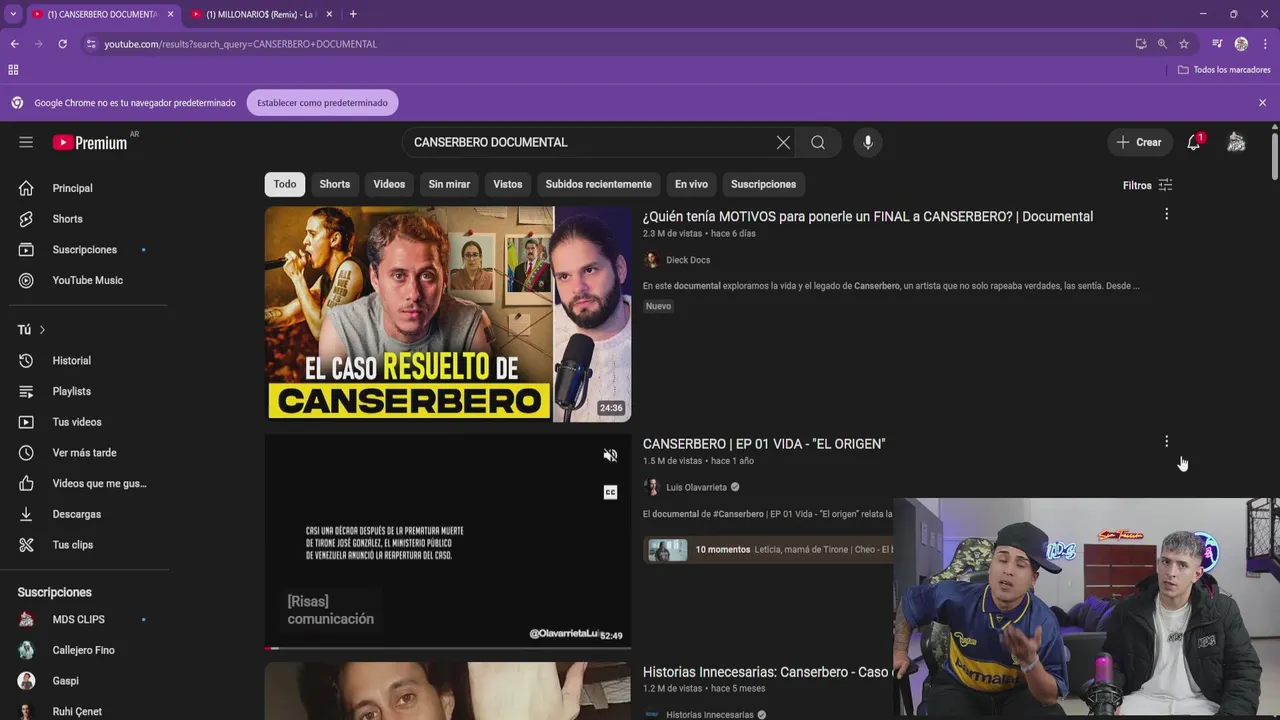Seek on the preview video progress bar
The image size is (1280, 720).
448,648
